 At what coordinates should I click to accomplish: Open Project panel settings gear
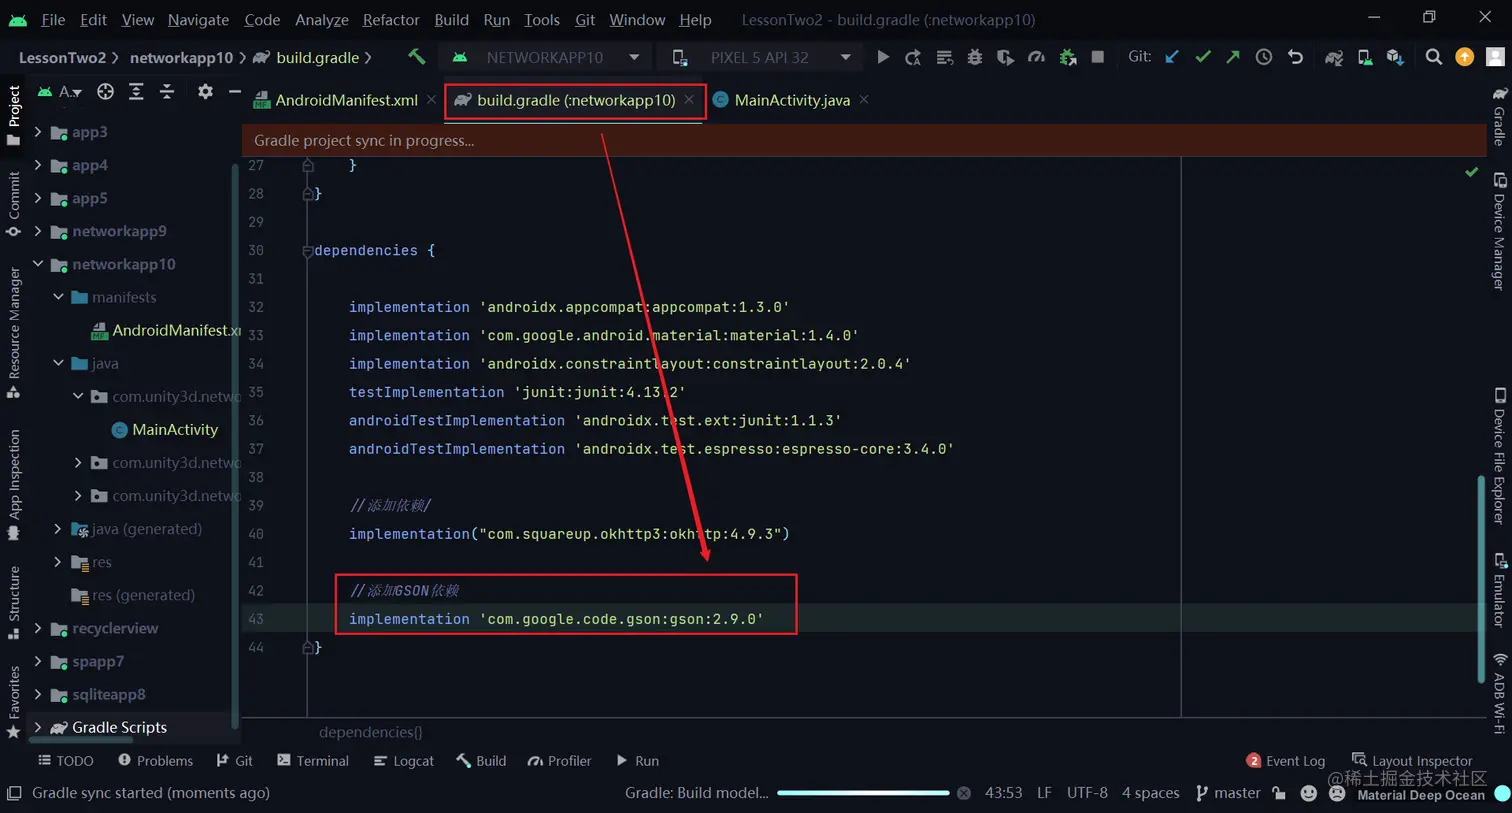point(205,92)
